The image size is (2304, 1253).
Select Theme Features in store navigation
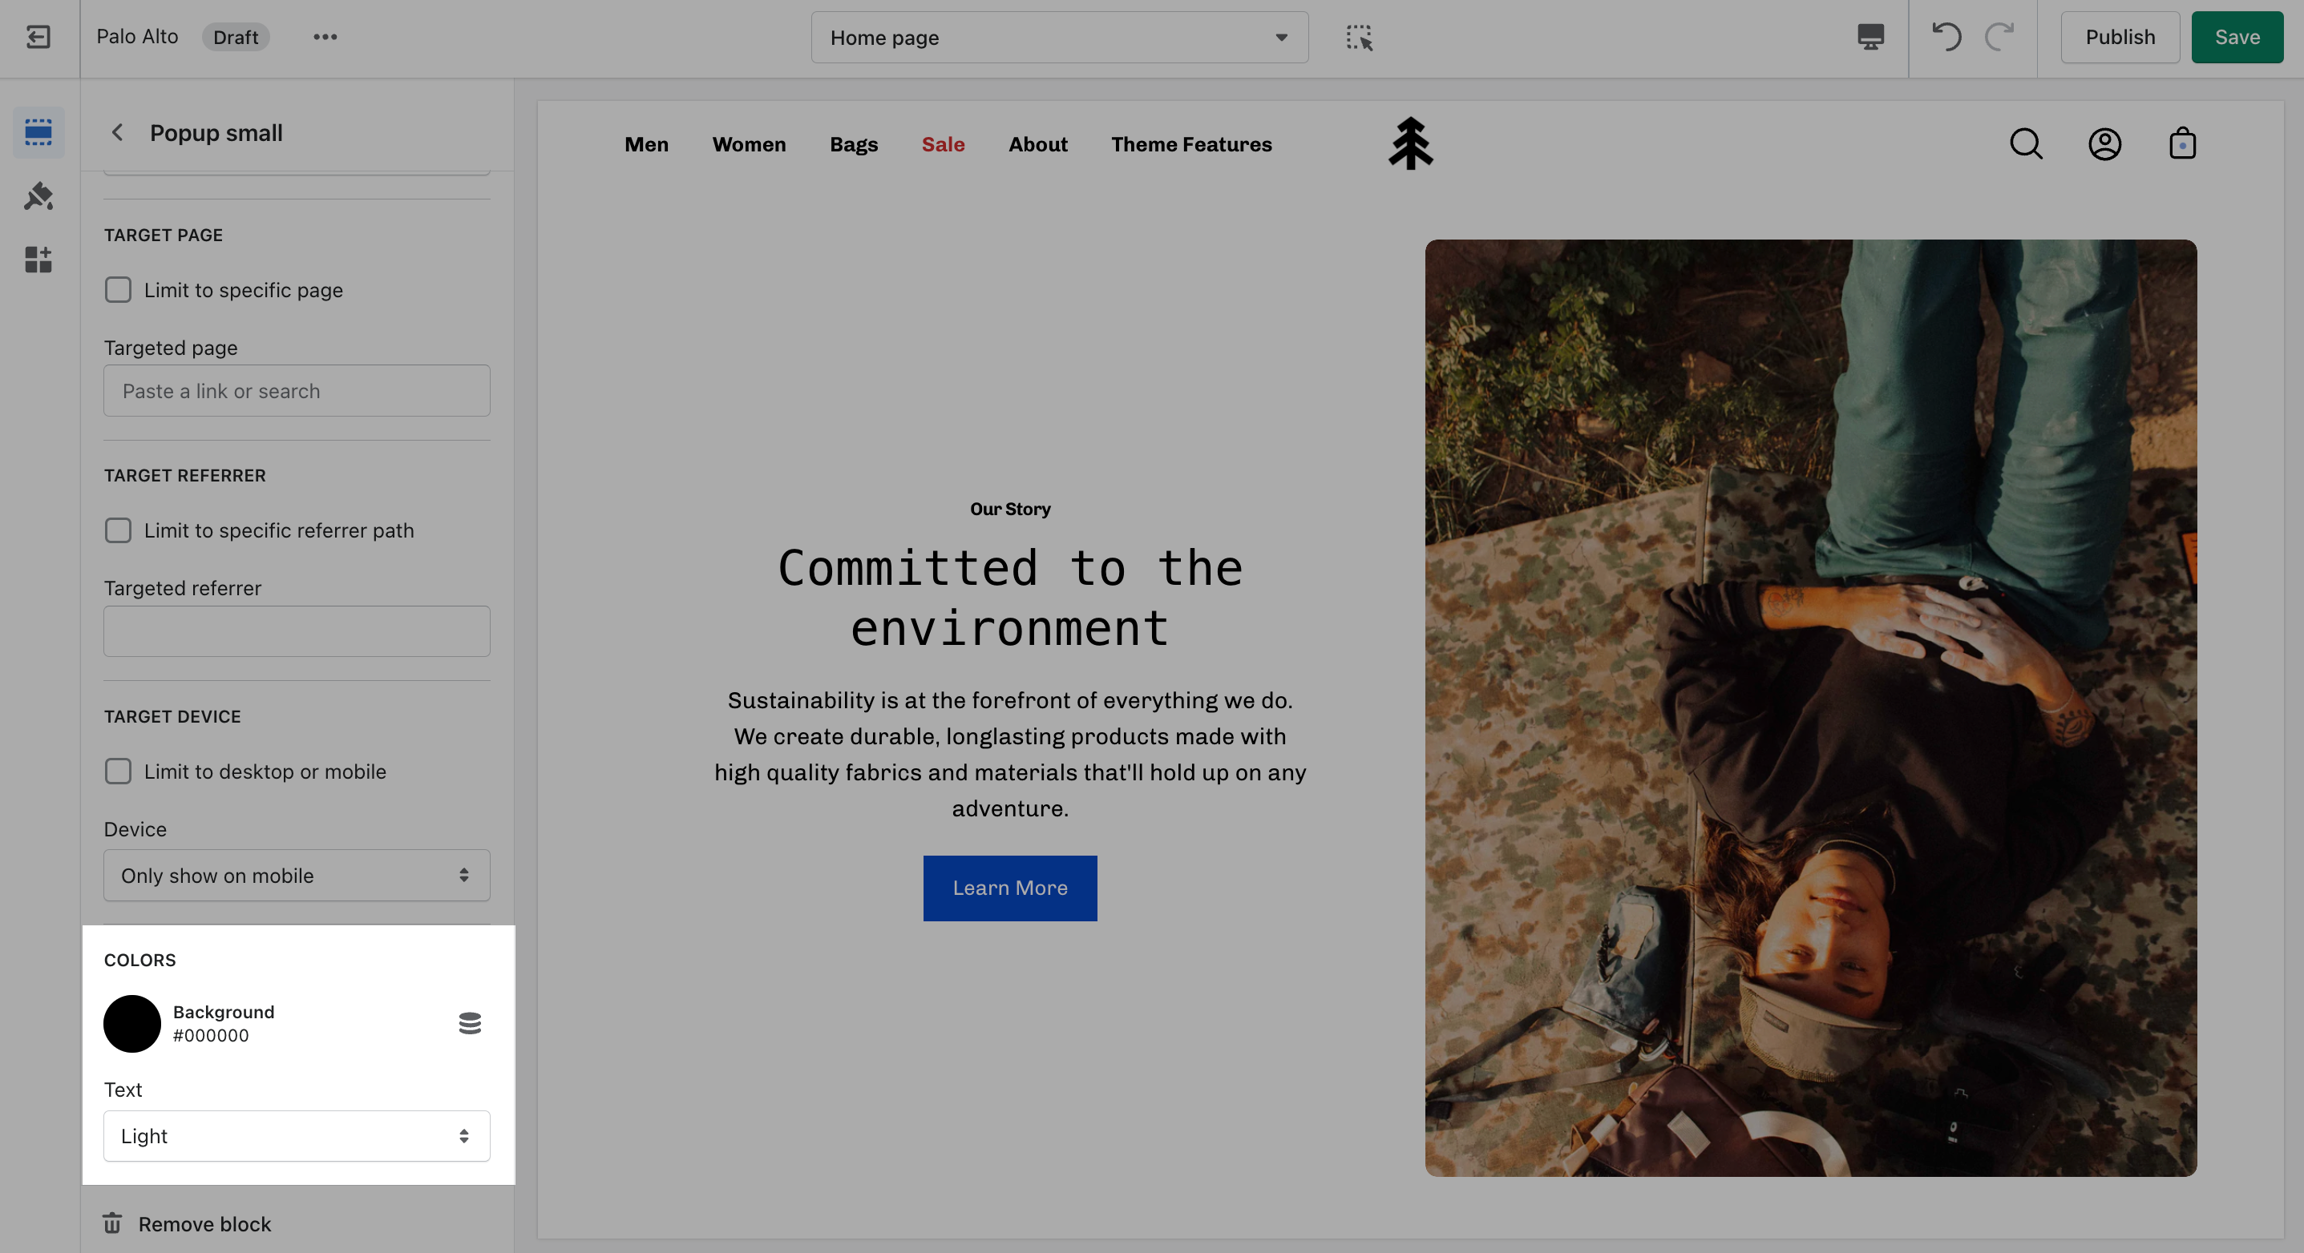point(1191,144)
